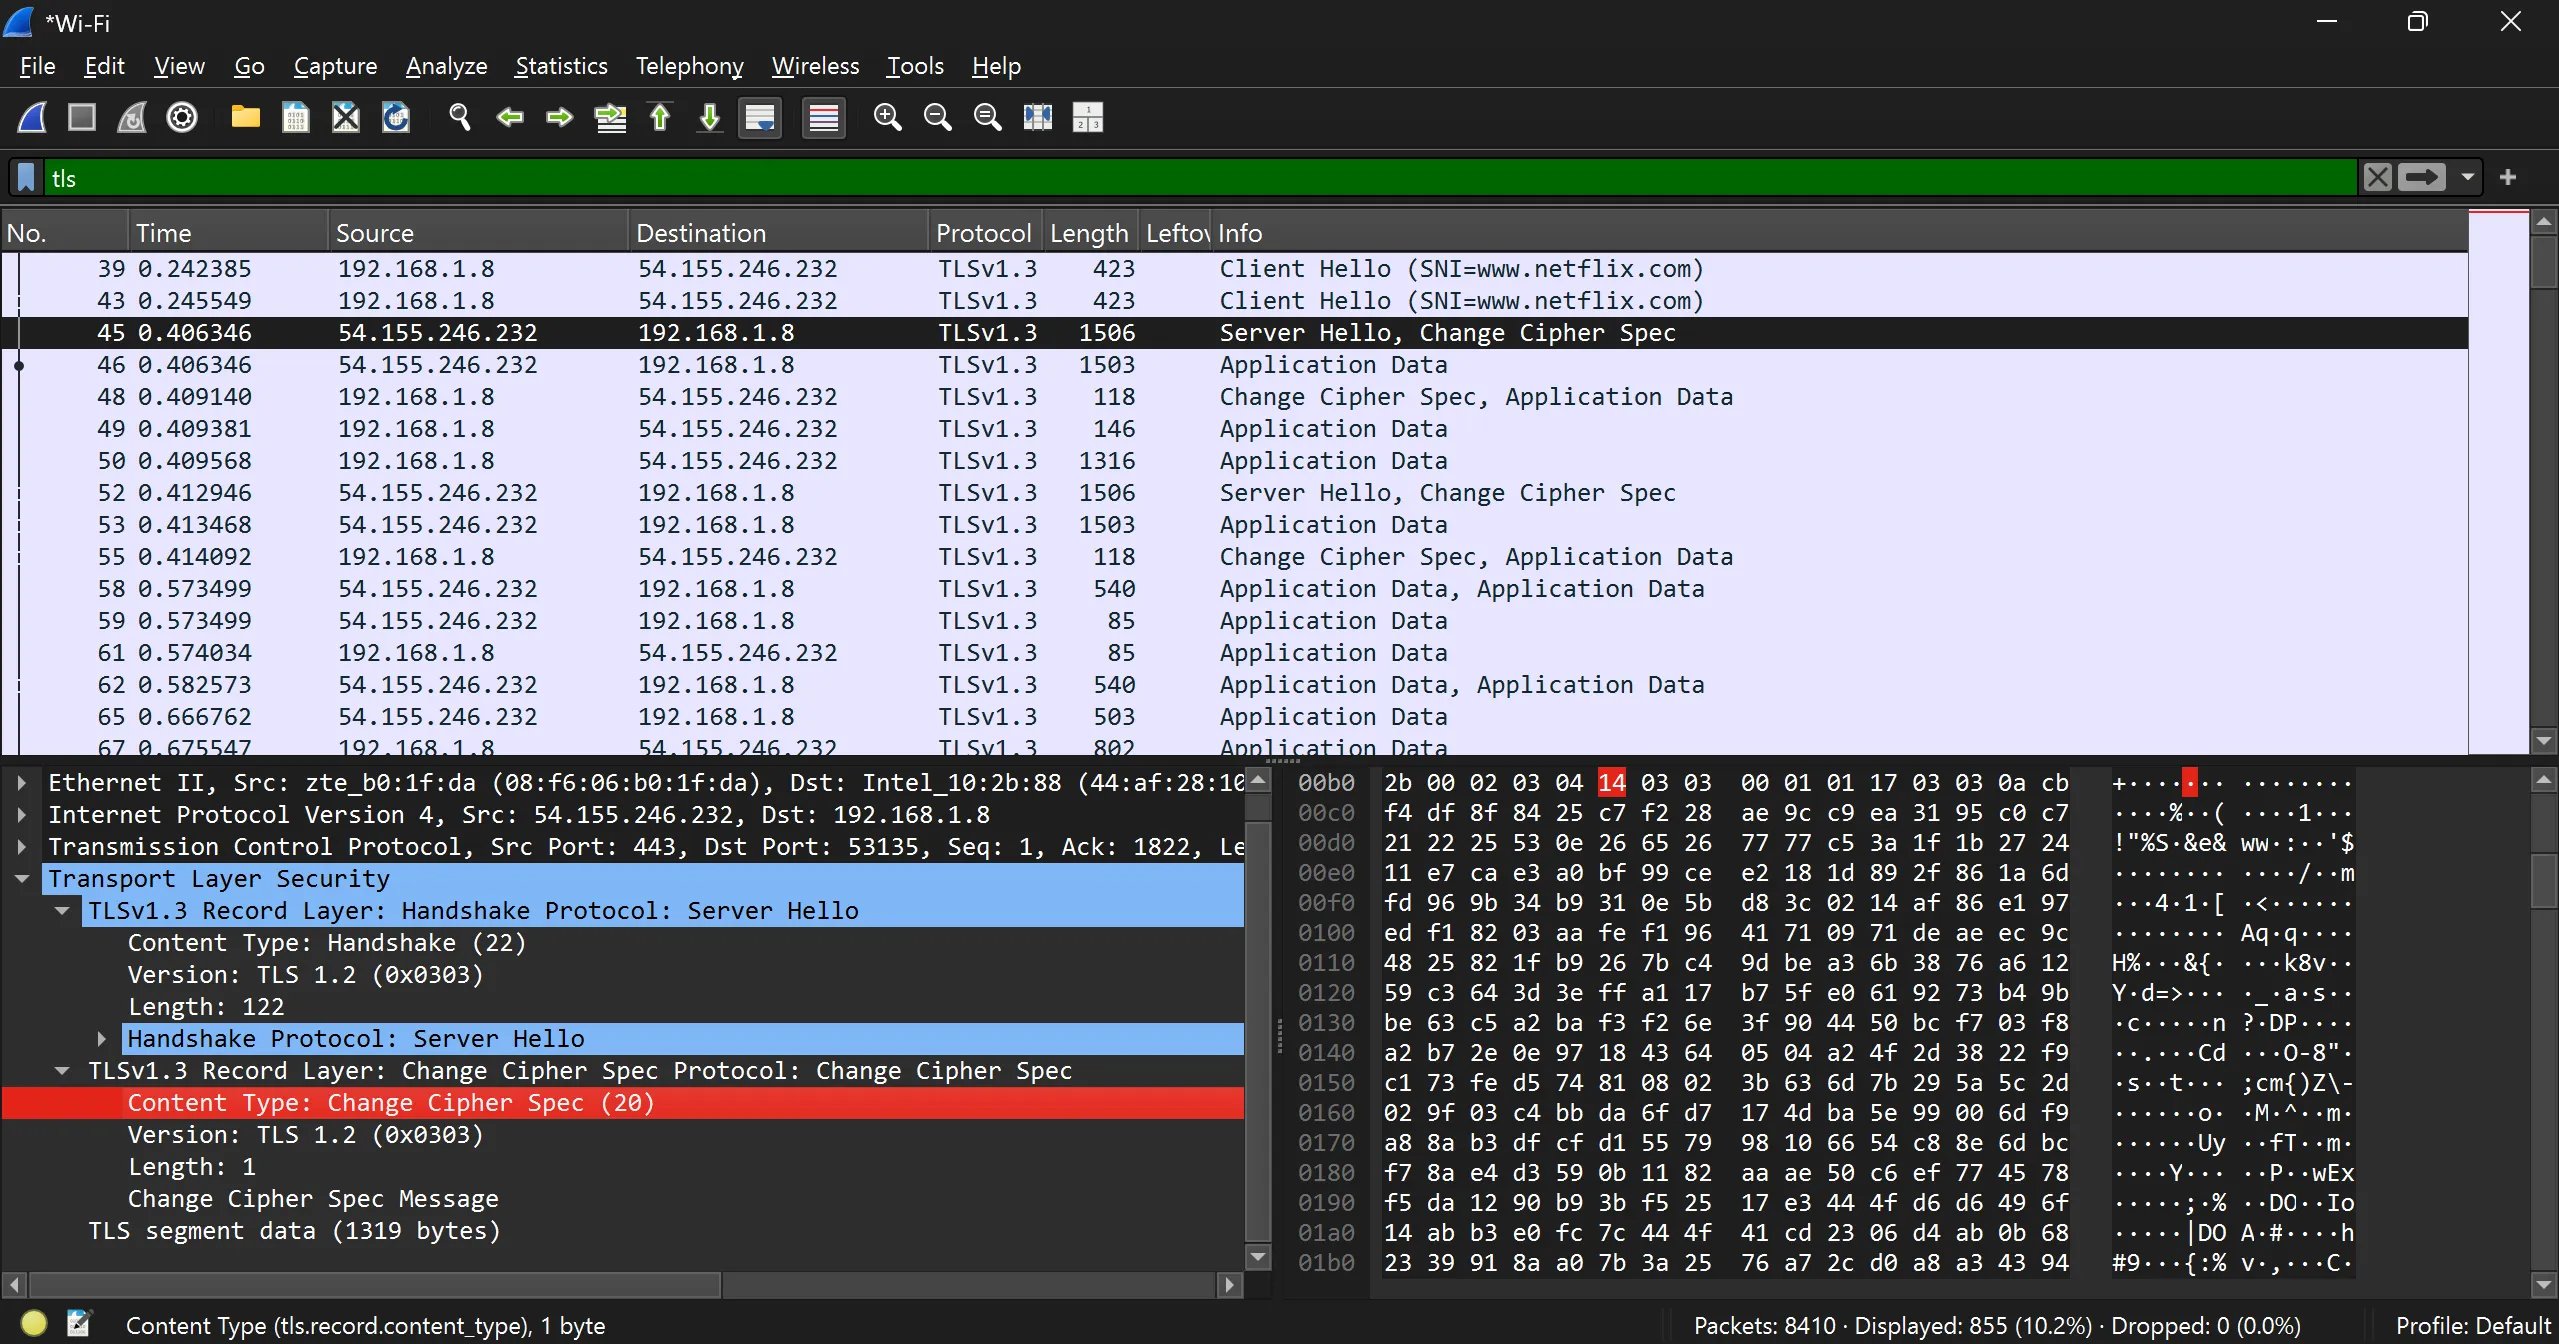
Task: Open the Analyze menu
Action: click(x=446, y=66)
